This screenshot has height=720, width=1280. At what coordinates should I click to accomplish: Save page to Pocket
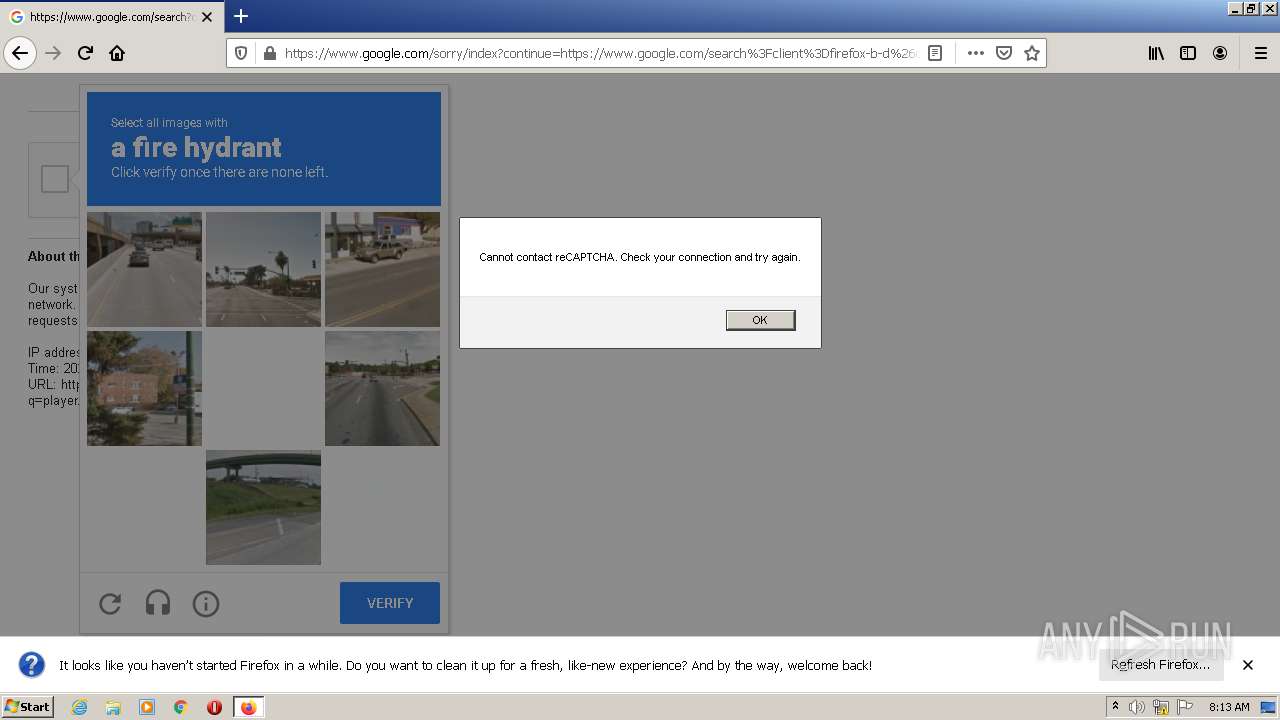(x=1004, y=53)
